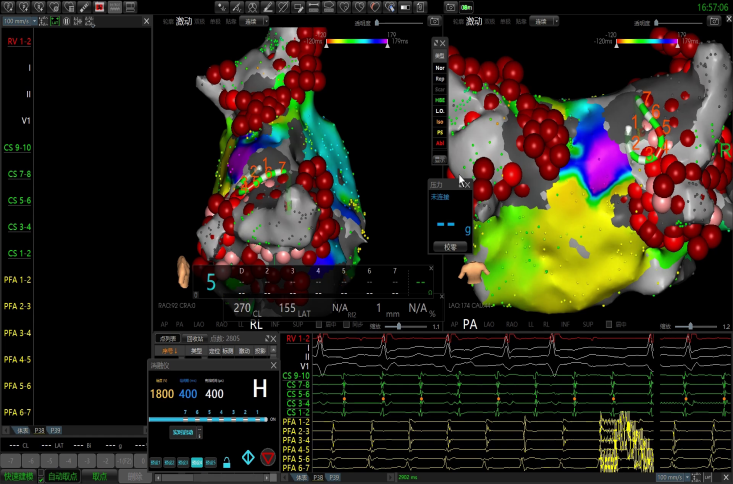Click the 校零 button in pressure panel
733x484 pixels.
[449, 245]
